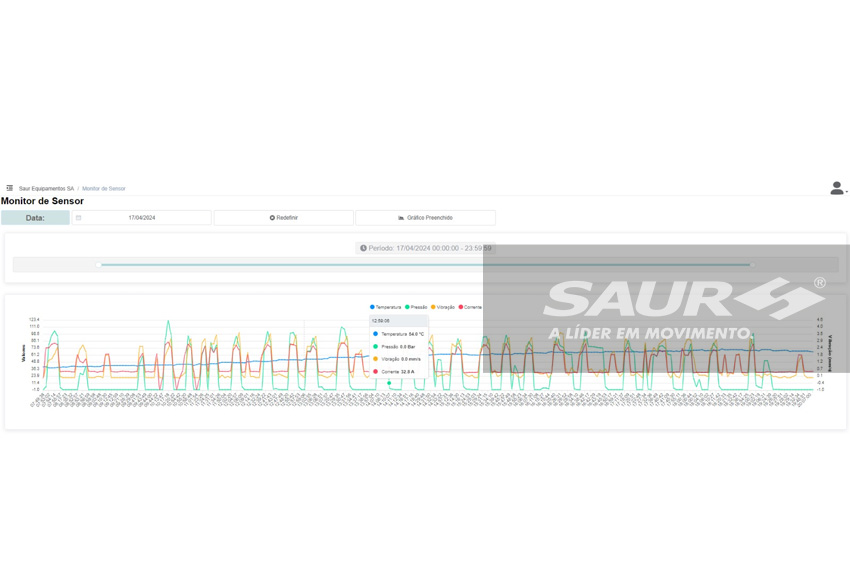This screenshot has width=850, height=564.
Task: Click the chart icon on Gráfico Preenchido
Action: tap(401, 217)
